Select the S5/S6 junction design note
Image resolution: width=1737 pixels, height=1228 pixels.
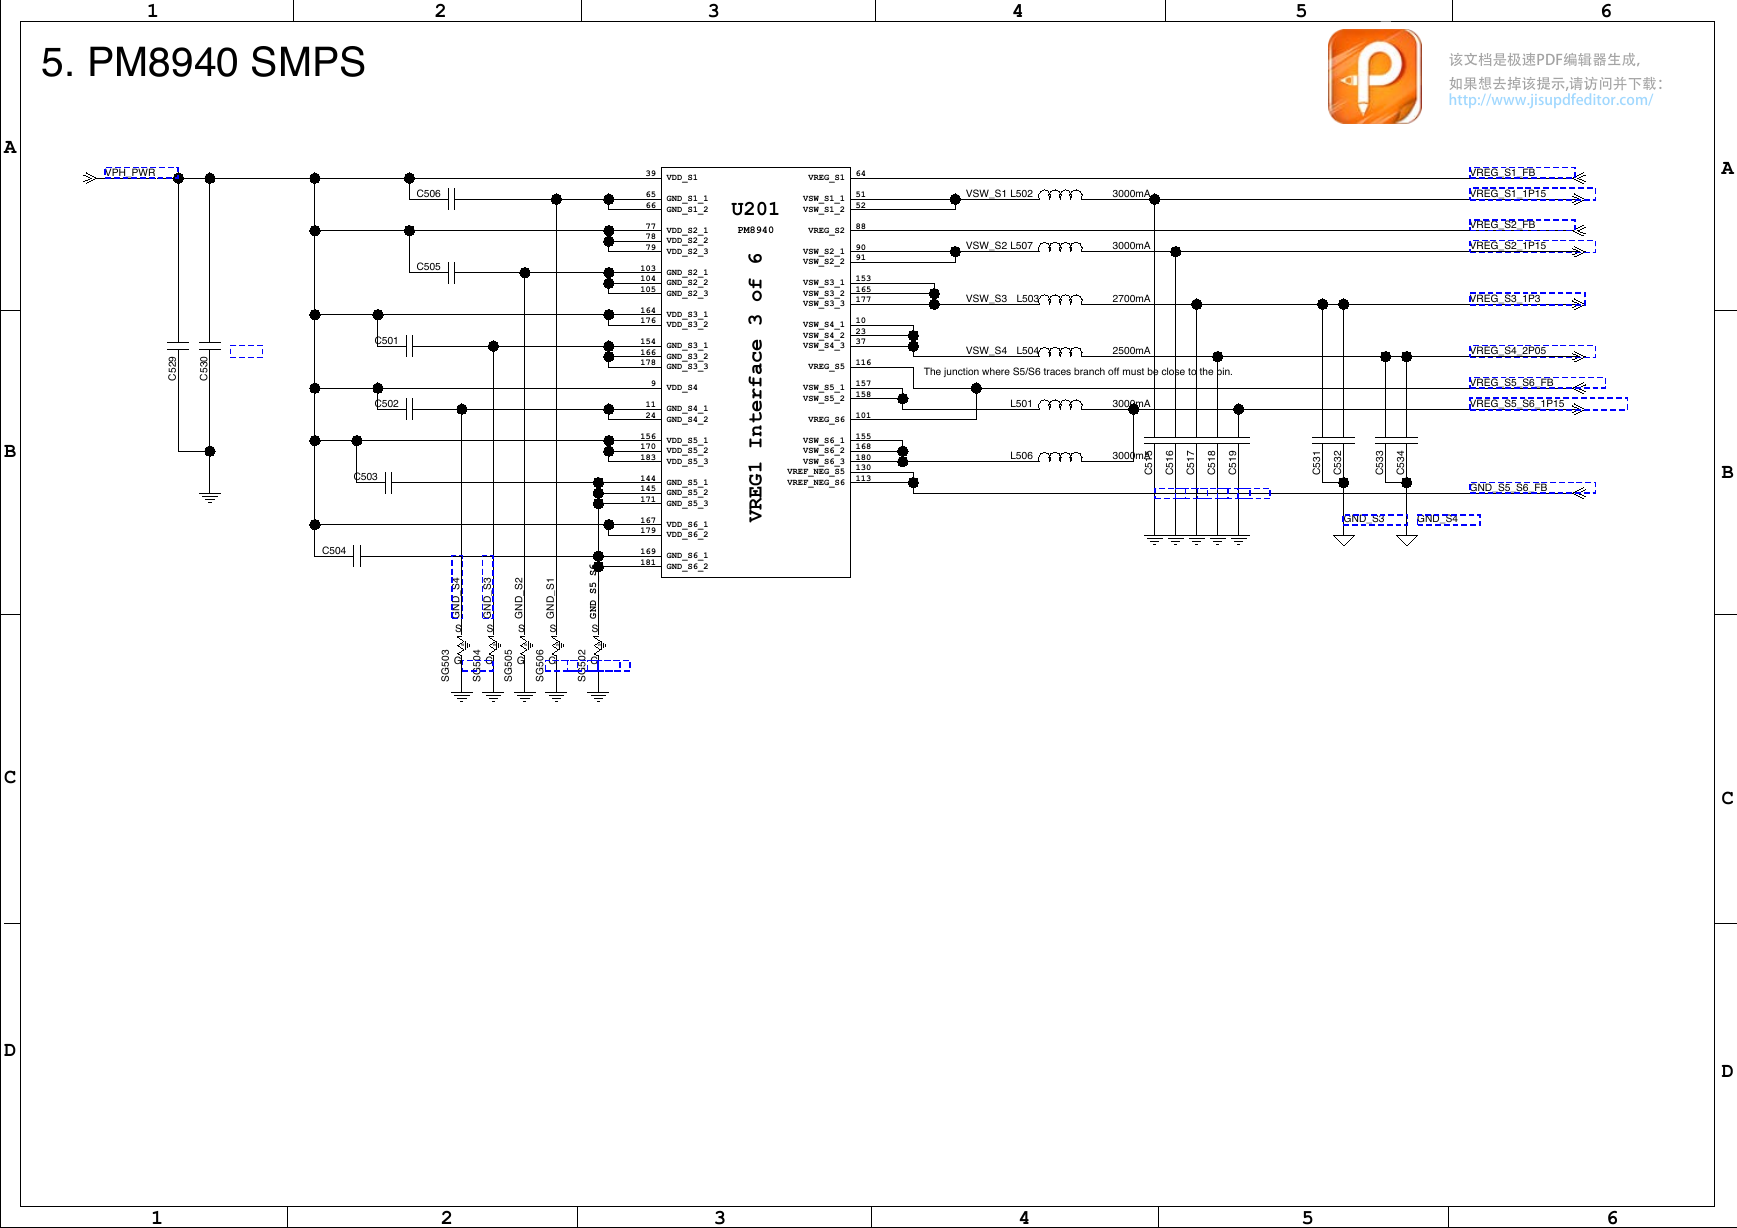click(x=1078, y=372)
